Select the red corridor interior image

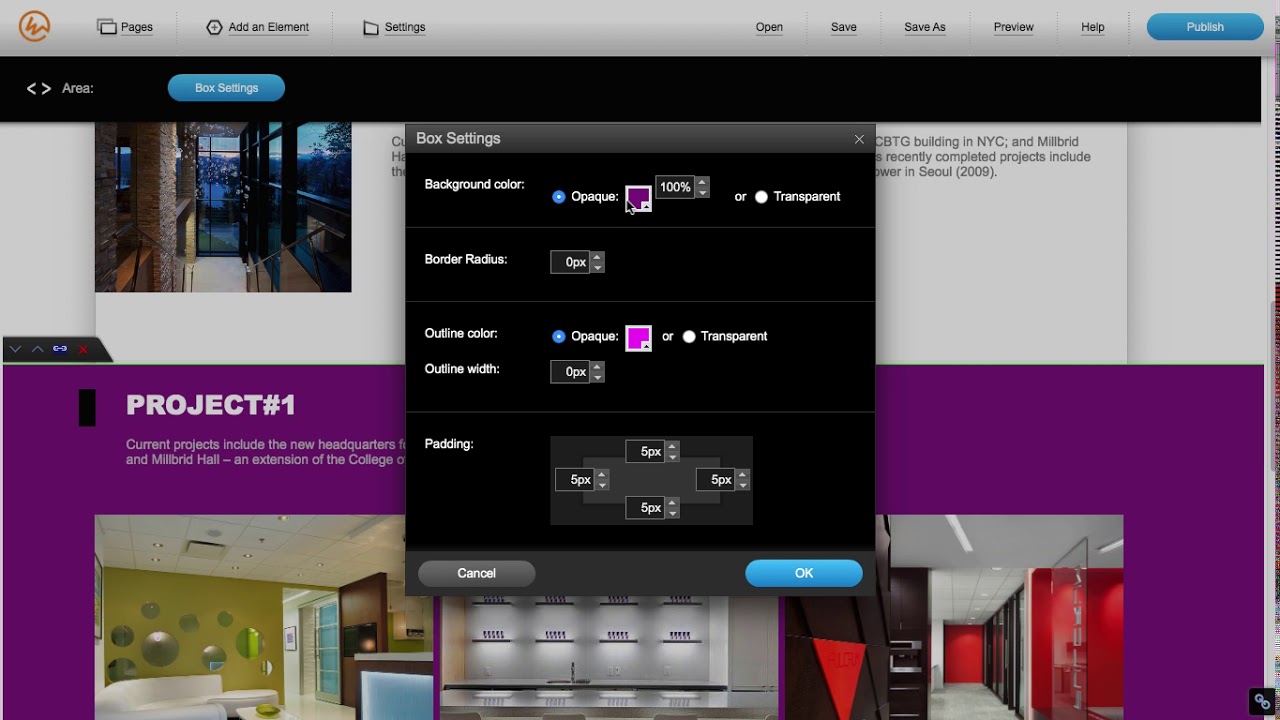954,617
